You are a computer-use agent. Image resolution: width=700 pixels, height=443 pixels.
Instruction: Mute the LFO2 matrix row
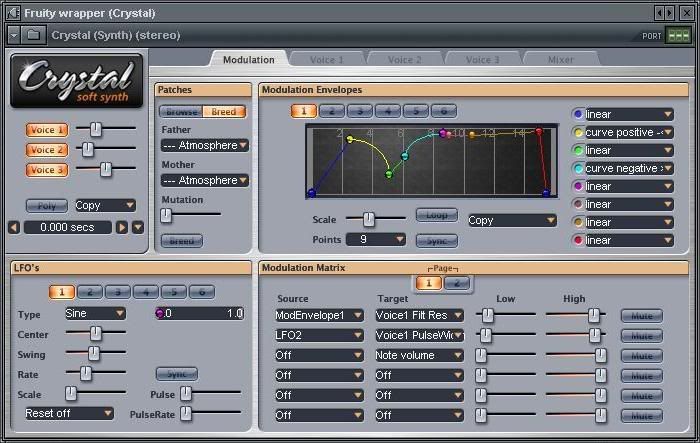[x=642, y=335]
